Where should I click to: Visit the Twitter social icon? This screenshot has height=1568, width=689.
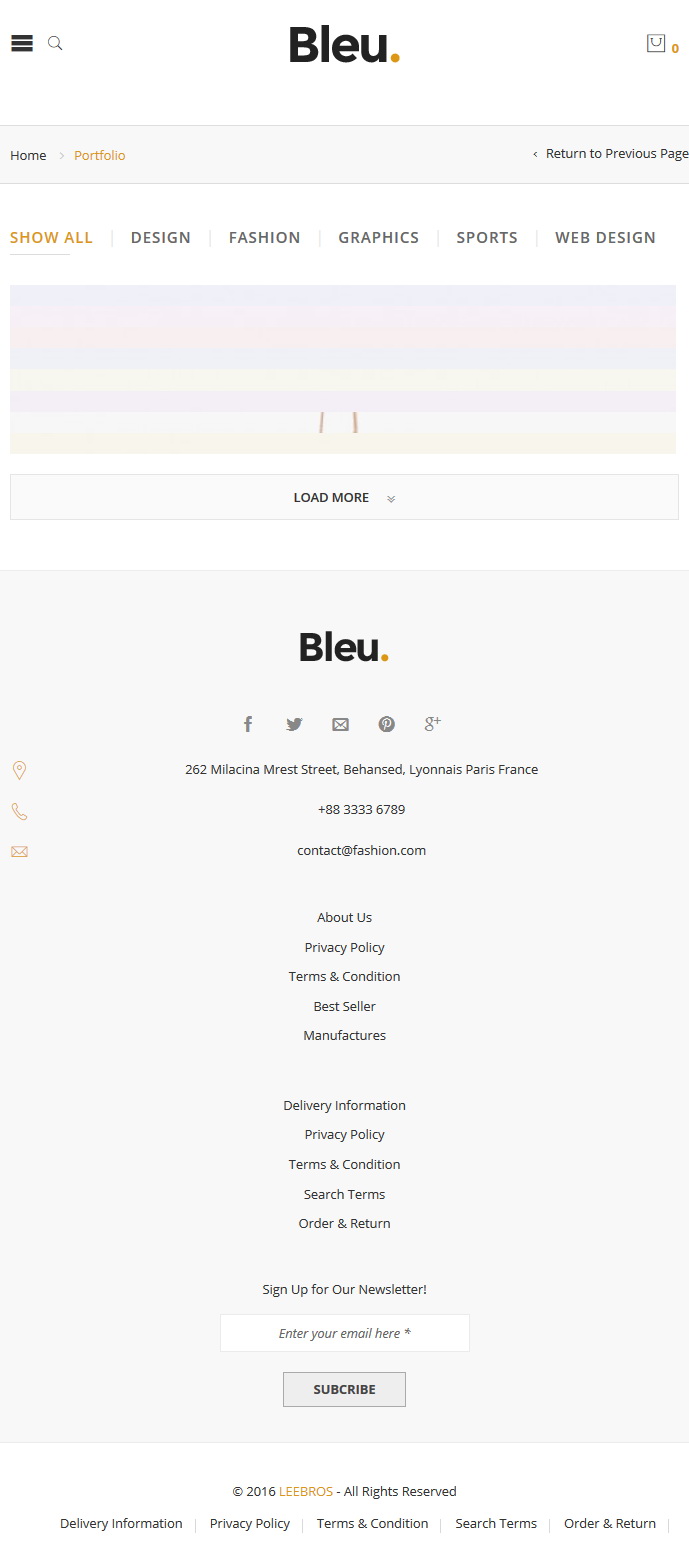pos(294,724)
